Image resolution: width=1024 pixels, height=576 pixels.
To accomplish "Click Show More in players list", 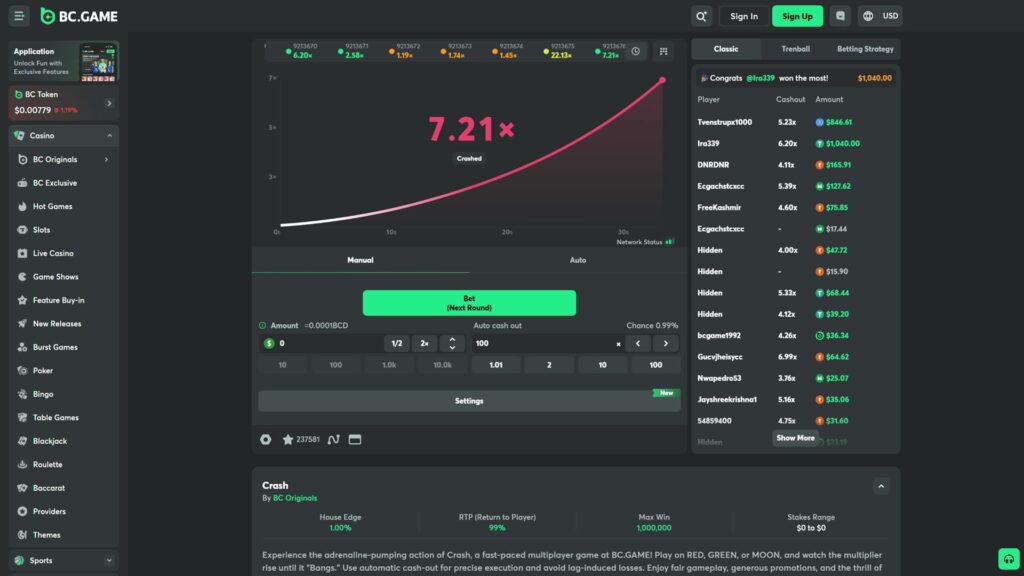I will [795, 438].
